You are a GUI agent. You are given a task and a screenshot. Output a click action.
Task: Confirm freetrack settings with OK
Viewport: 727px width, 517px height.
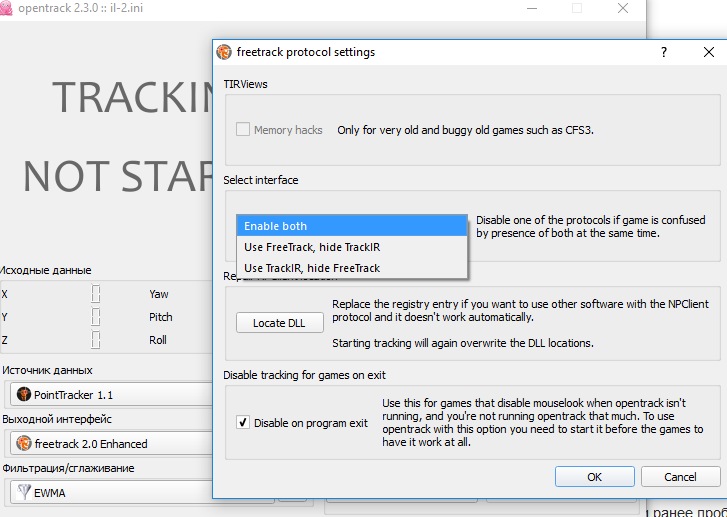pos(594,477)
